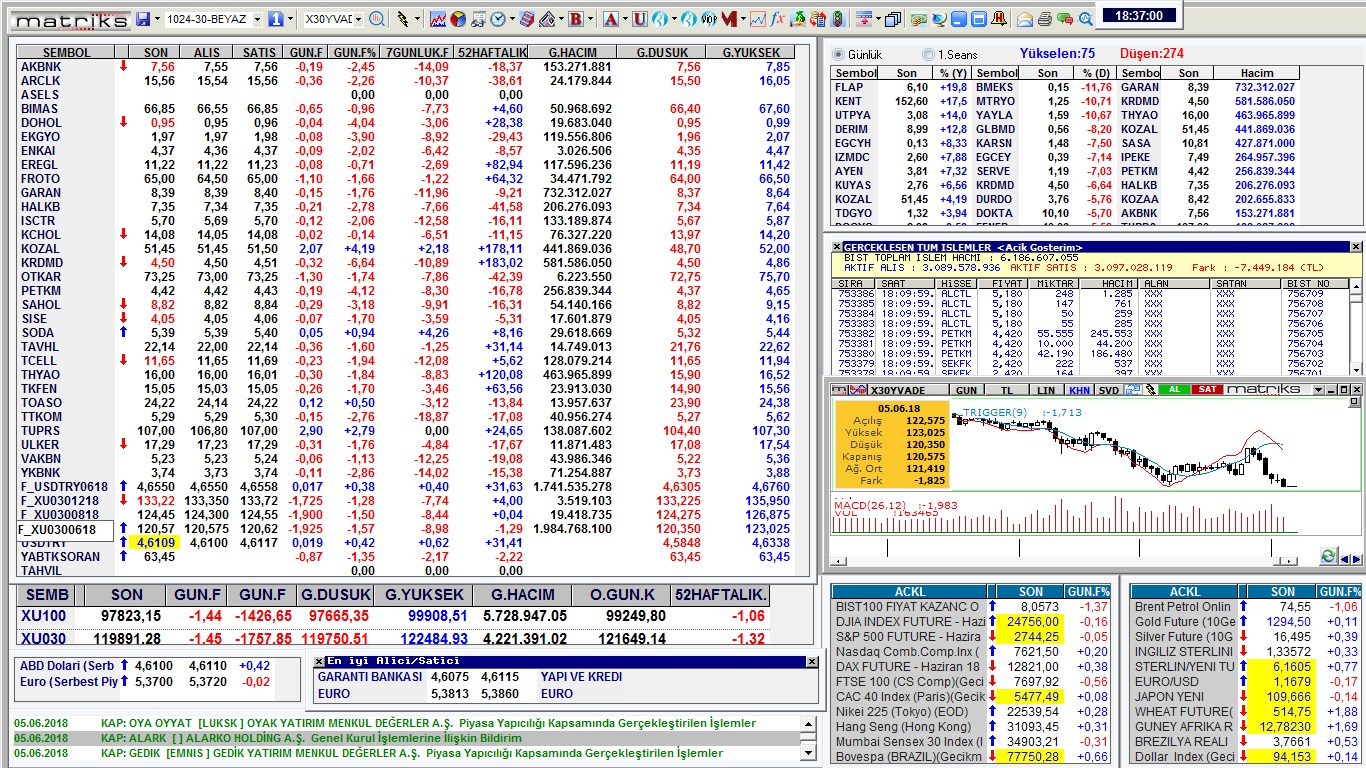Click the green refresh icon under chart
The height and width of the screenshot is (768, 1366).
point(1328,556)
